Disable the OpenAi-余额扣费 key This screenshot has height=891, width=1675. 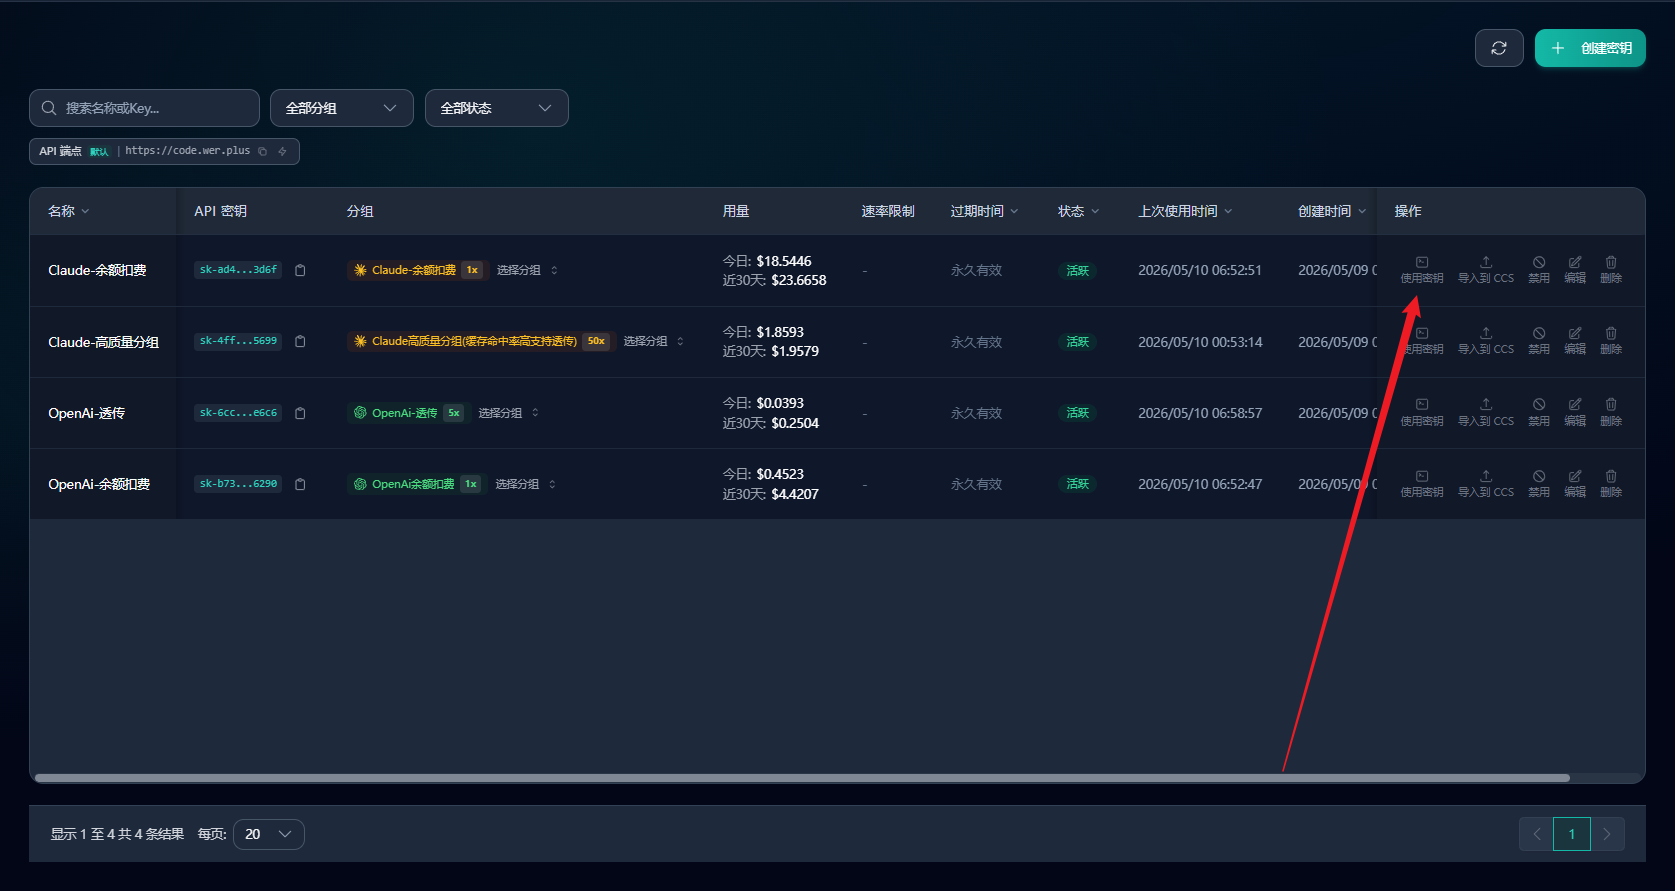(1539, 484)
